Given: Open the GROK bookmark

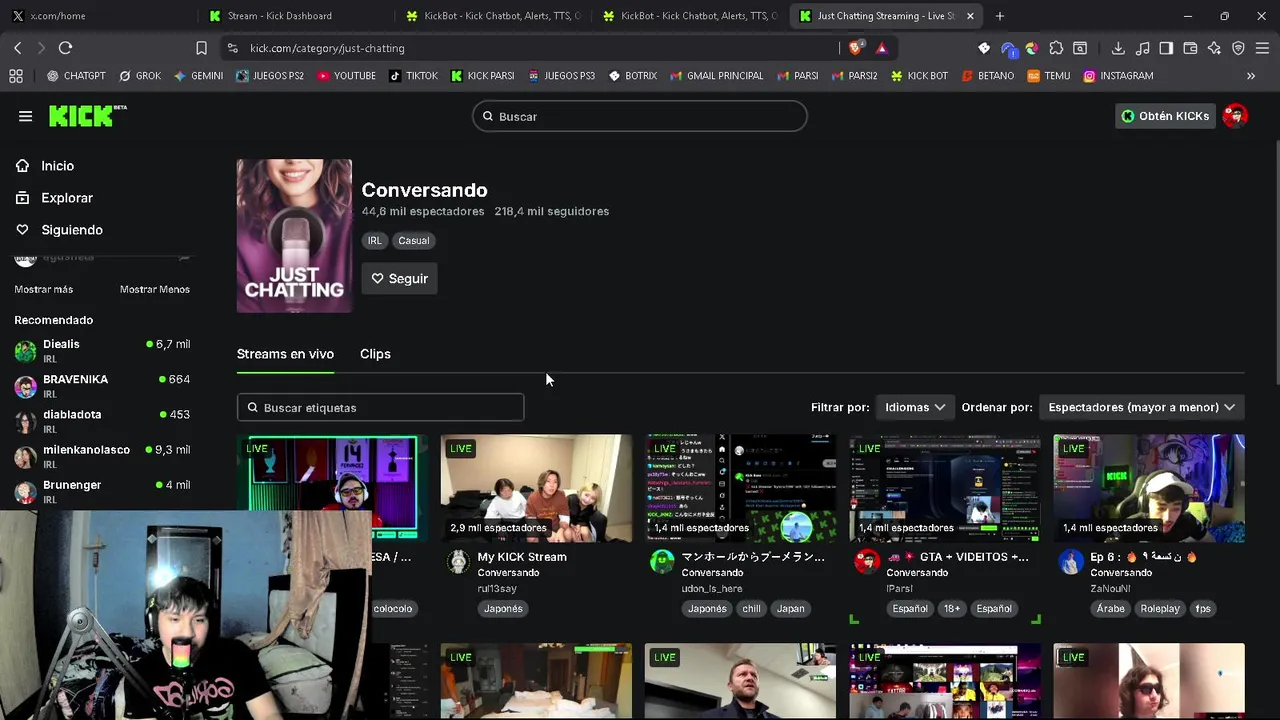Looking at the screenshot, I should (139, 76).
